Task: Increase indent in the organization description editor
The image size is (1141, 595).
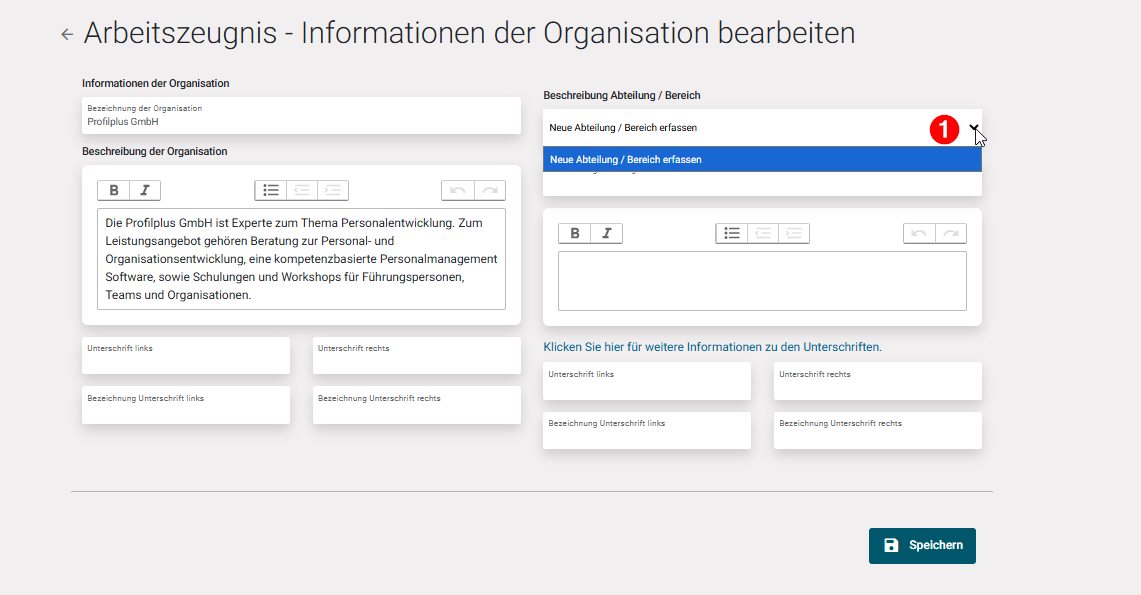Action: pos(332,190)
